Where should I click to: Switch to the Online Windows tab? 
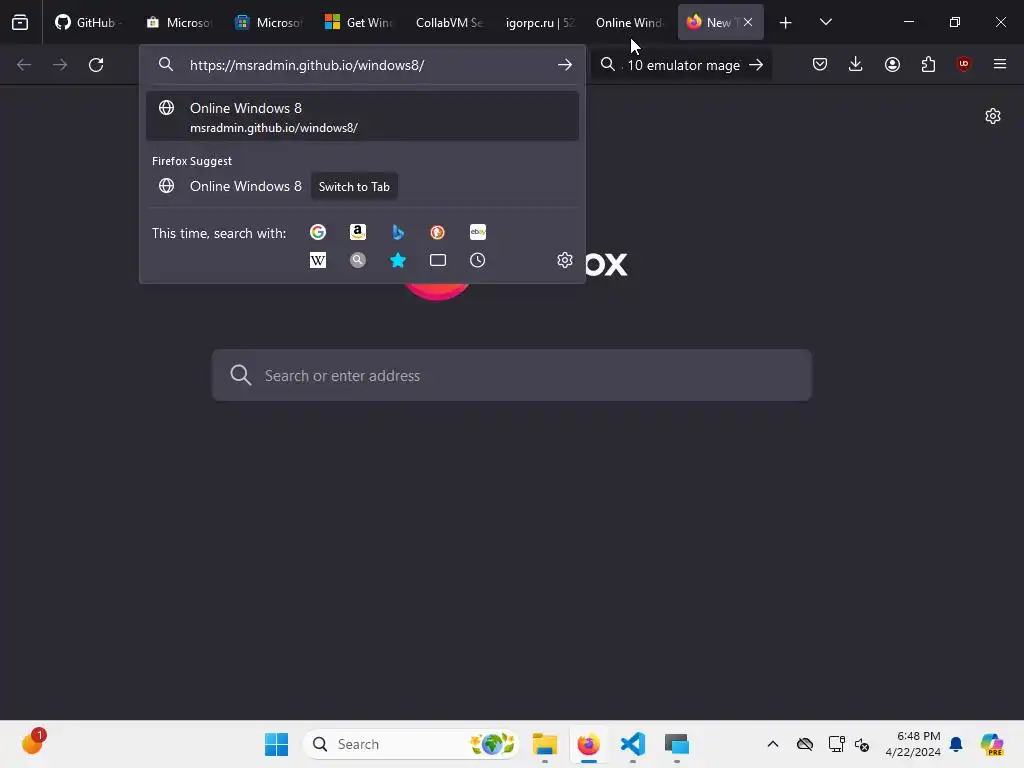tap(629, 22)
